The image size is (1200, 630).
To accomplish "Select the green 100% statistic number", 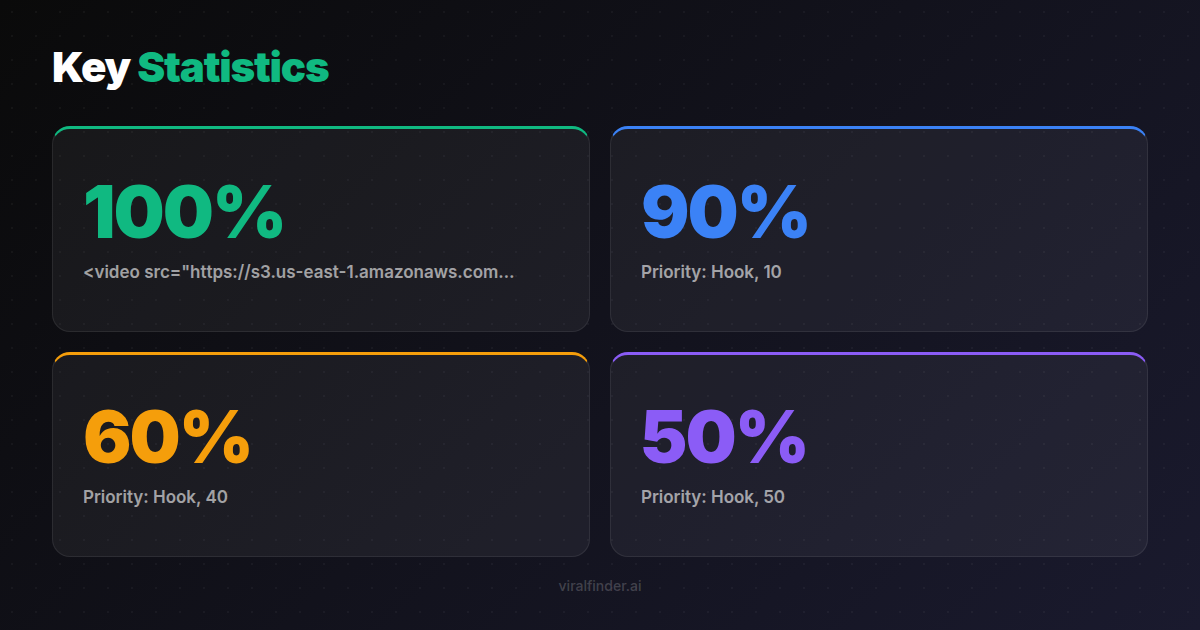I will click(x=183, y=212).
